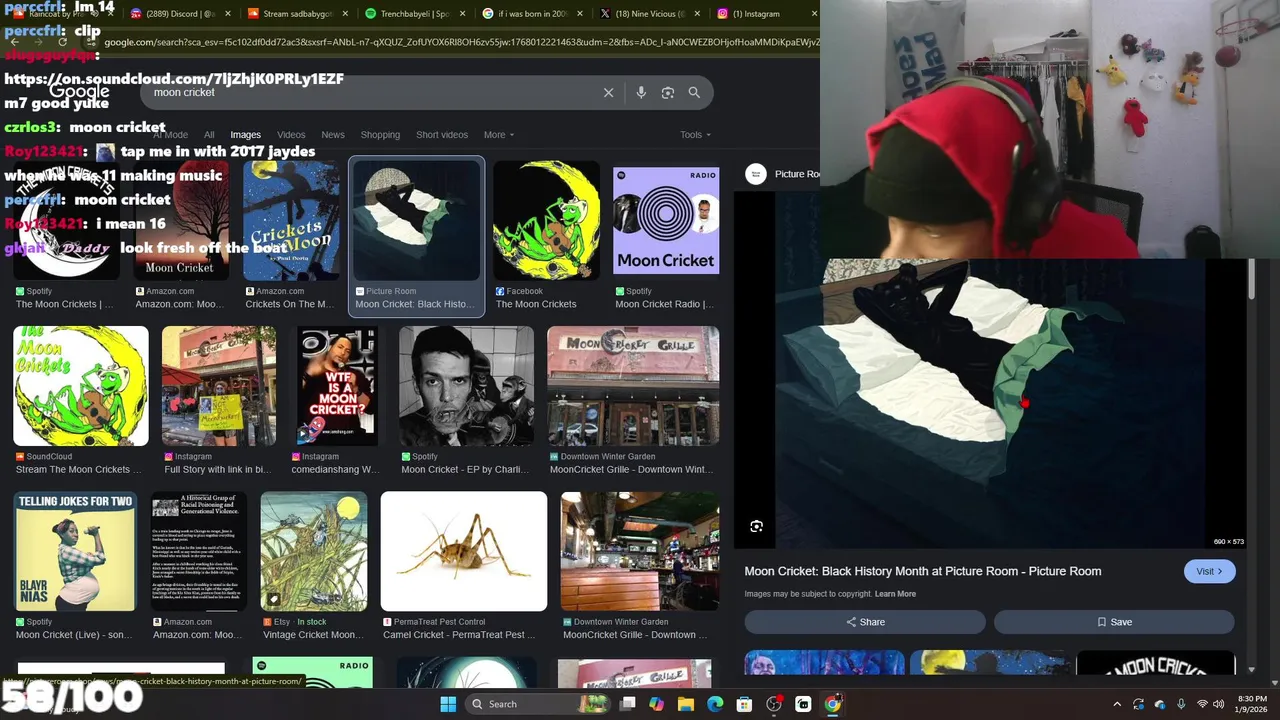Open the tray microphone indicator
The width and height of the screenshot is (1280, 720).
tap(1181, 704)
